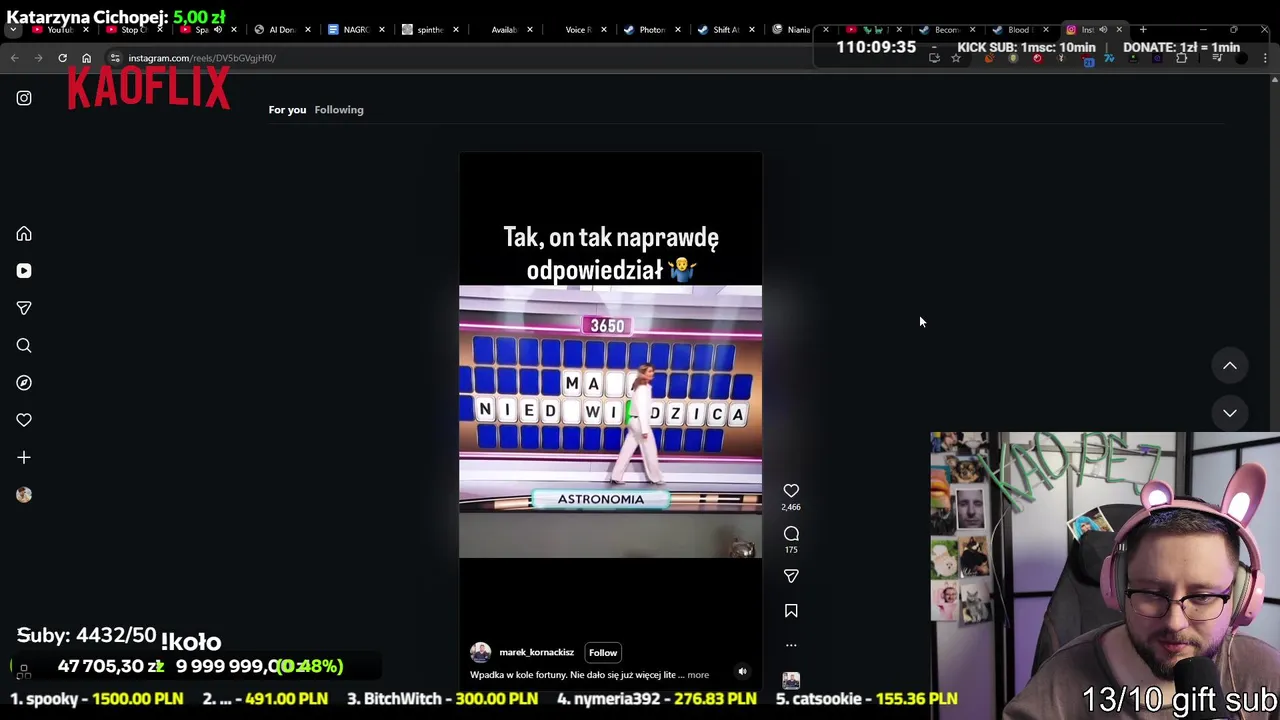The image size is (1280, 720).
Task: Switch to the Photon browser tab
Action: pos(651,30)
